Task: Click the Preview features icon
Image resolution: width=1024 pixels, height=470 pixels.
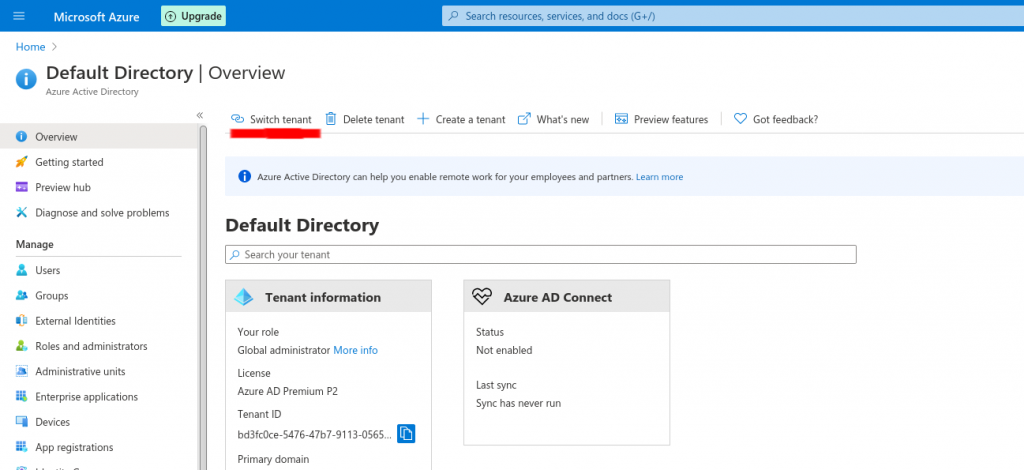Action: coord(621,119)
